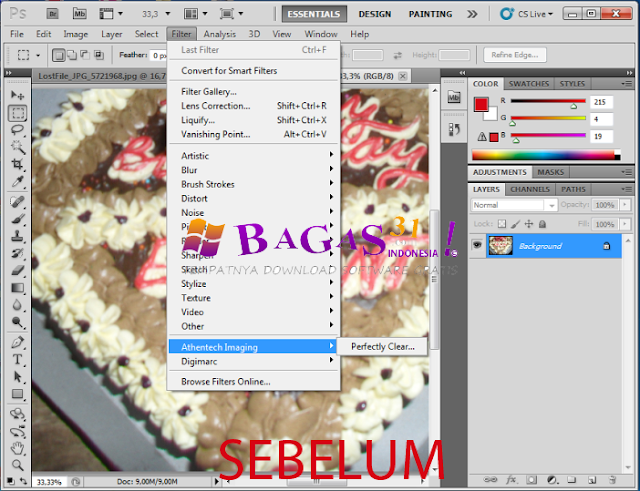Image resolution: width=640 pixels, height=491 pixels.
Task: Switch to the Swatches tab
Action: tap(529, 84)
